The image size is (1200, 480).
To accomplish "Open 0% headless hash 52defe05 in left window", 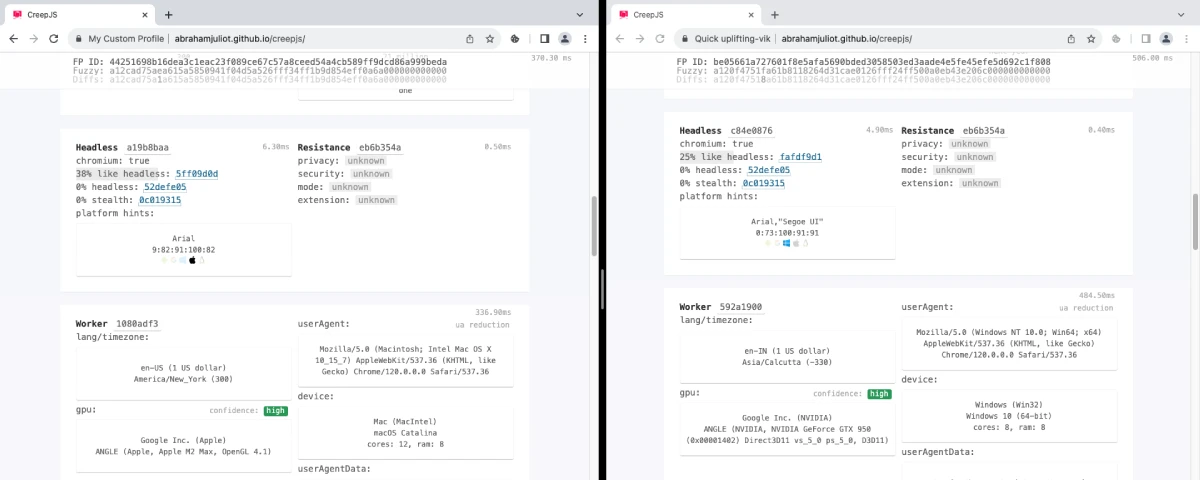I will point(165,186).
